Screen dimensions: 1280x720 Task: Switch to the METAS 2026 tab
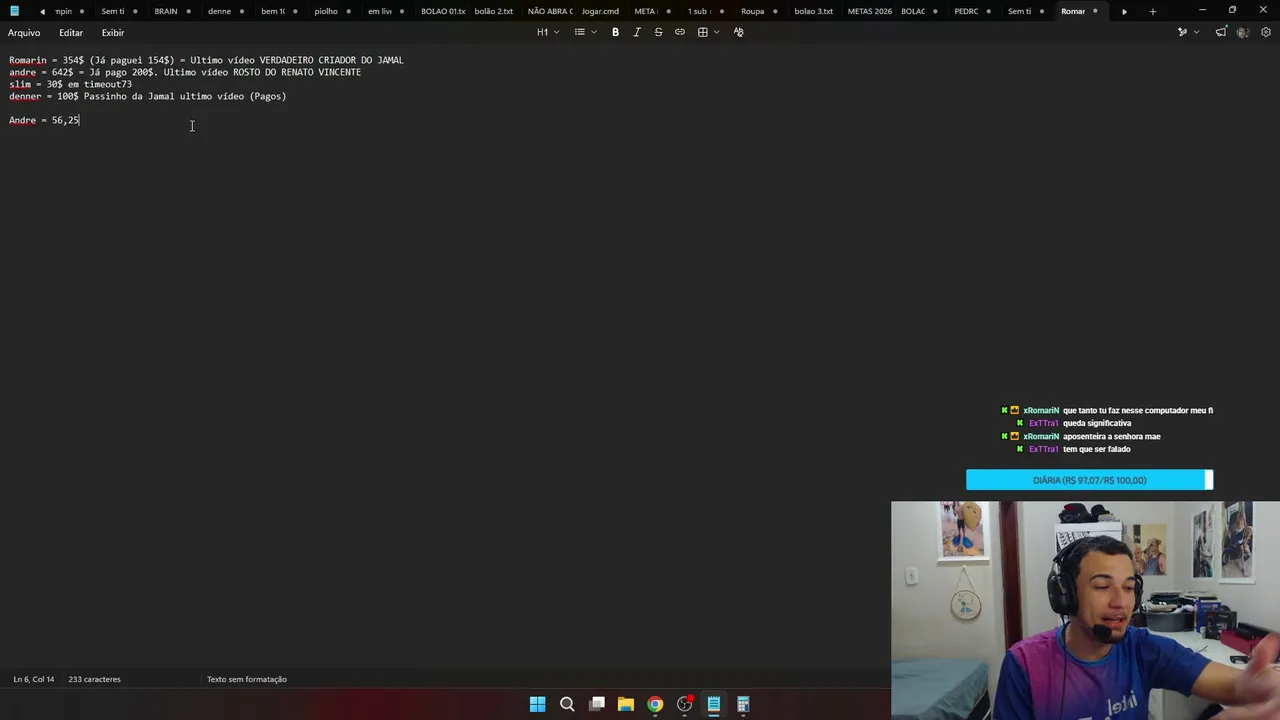(869, 11)
